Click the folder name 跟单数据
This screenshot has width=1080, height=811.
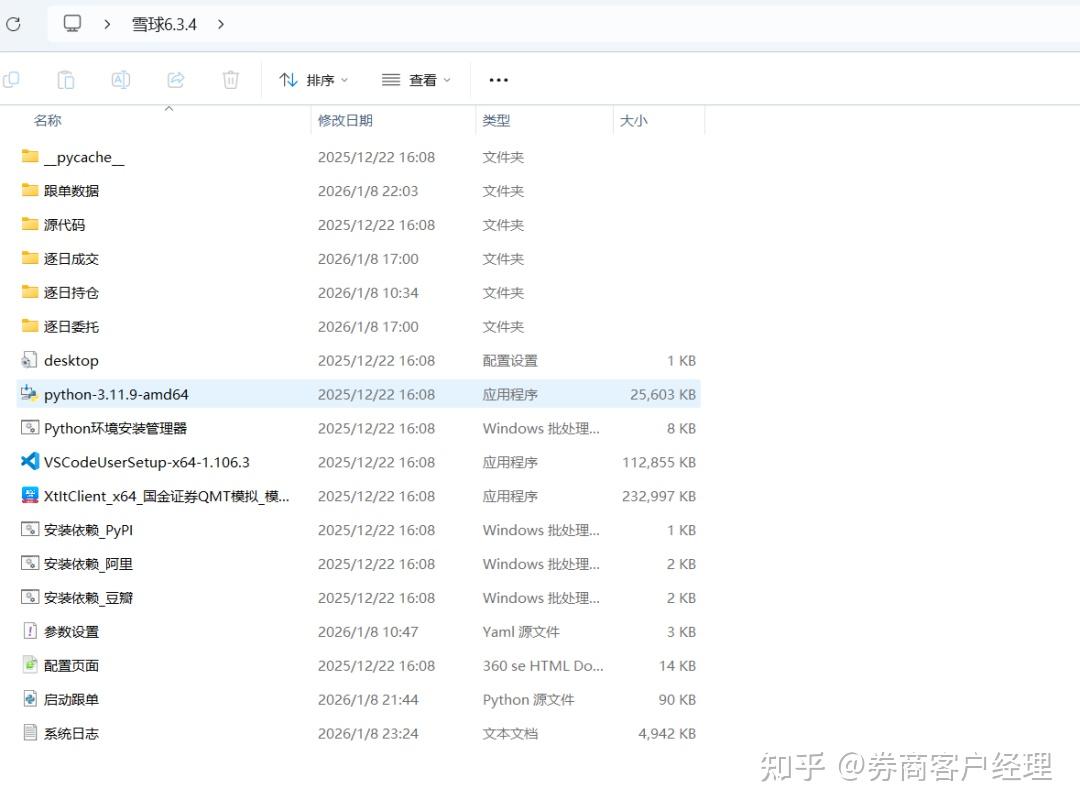(71, 191)
